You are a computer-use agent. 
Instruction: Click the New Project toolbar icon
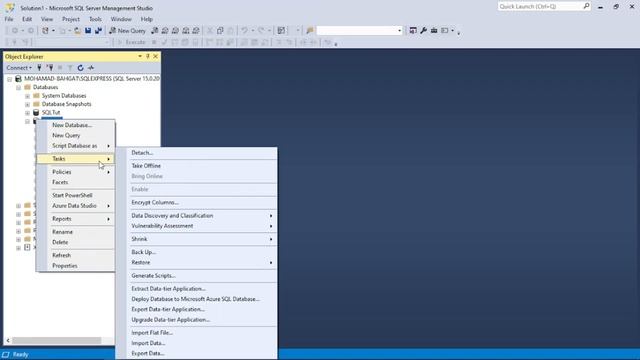[45, 31]
